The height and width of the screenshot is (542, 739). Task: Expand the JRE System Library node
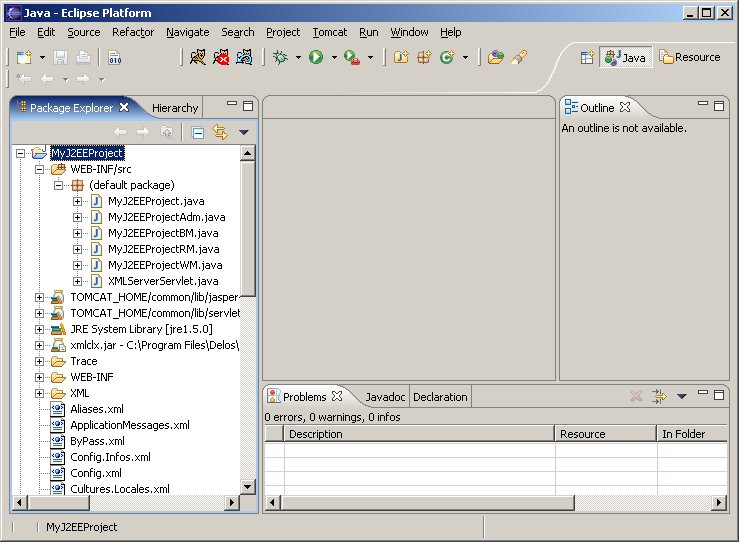point(40,329)
